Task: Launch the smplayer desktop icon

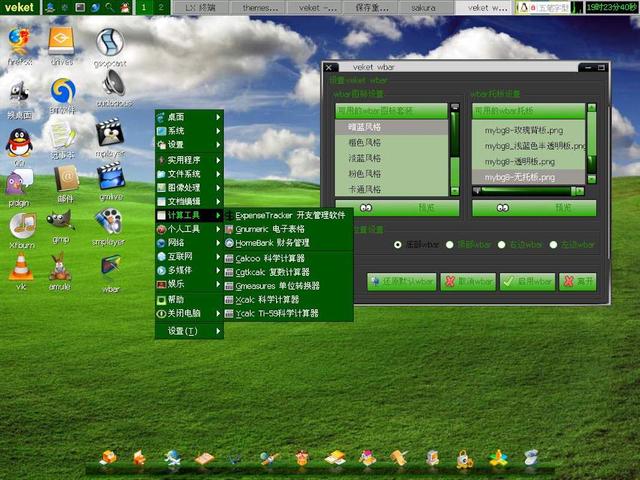Action: click(x=109, y=222)
